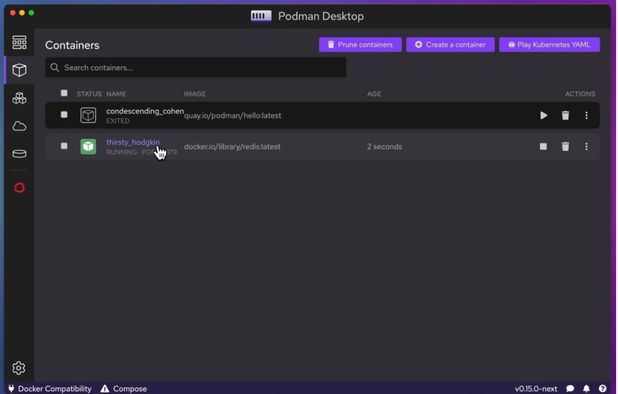Image resolution: width=618 pixels, height=394 pixels.
Task: Toggle the select-all containers checkbox
Action: point(64,93)
